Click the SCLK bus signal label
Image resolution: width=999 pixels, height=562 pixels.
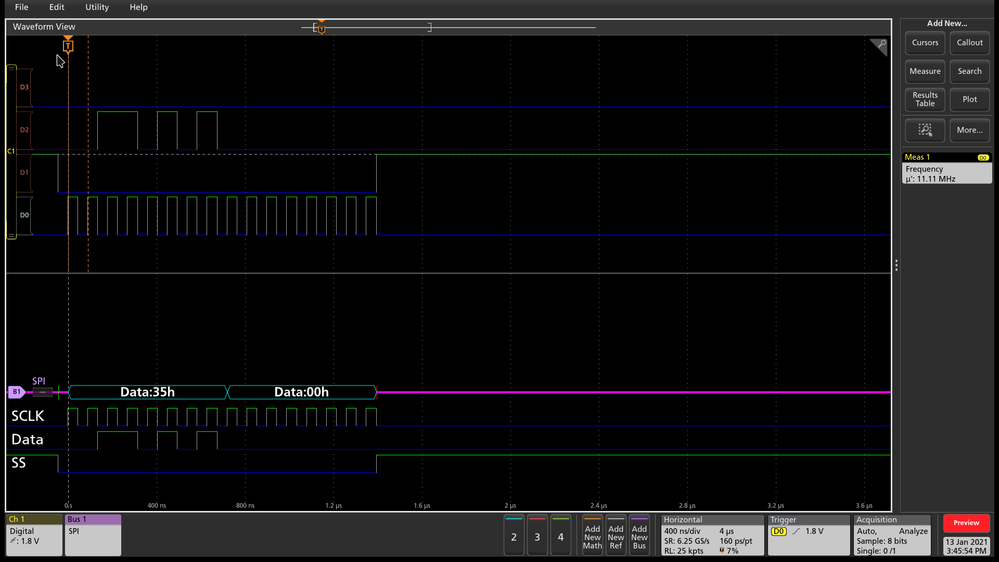click(27, 416)
